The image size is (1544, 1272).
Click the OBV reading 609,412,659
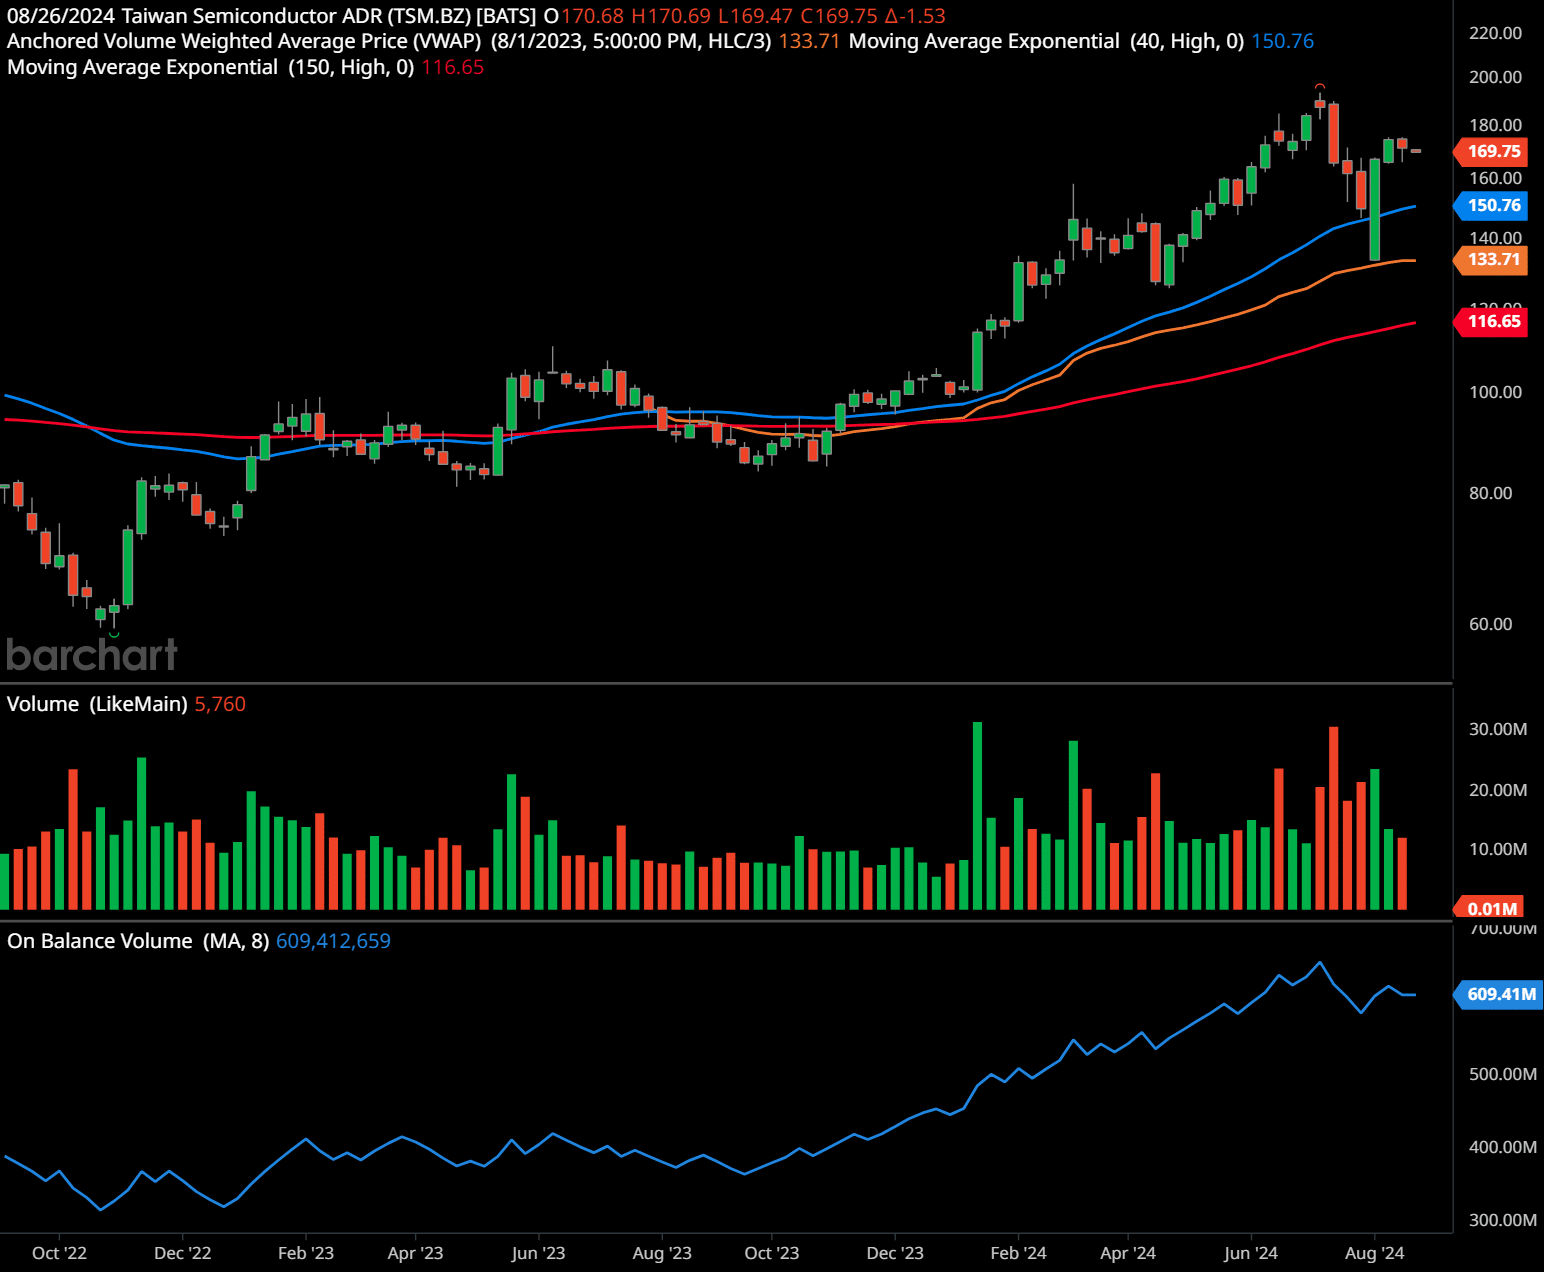coord(333,941)
